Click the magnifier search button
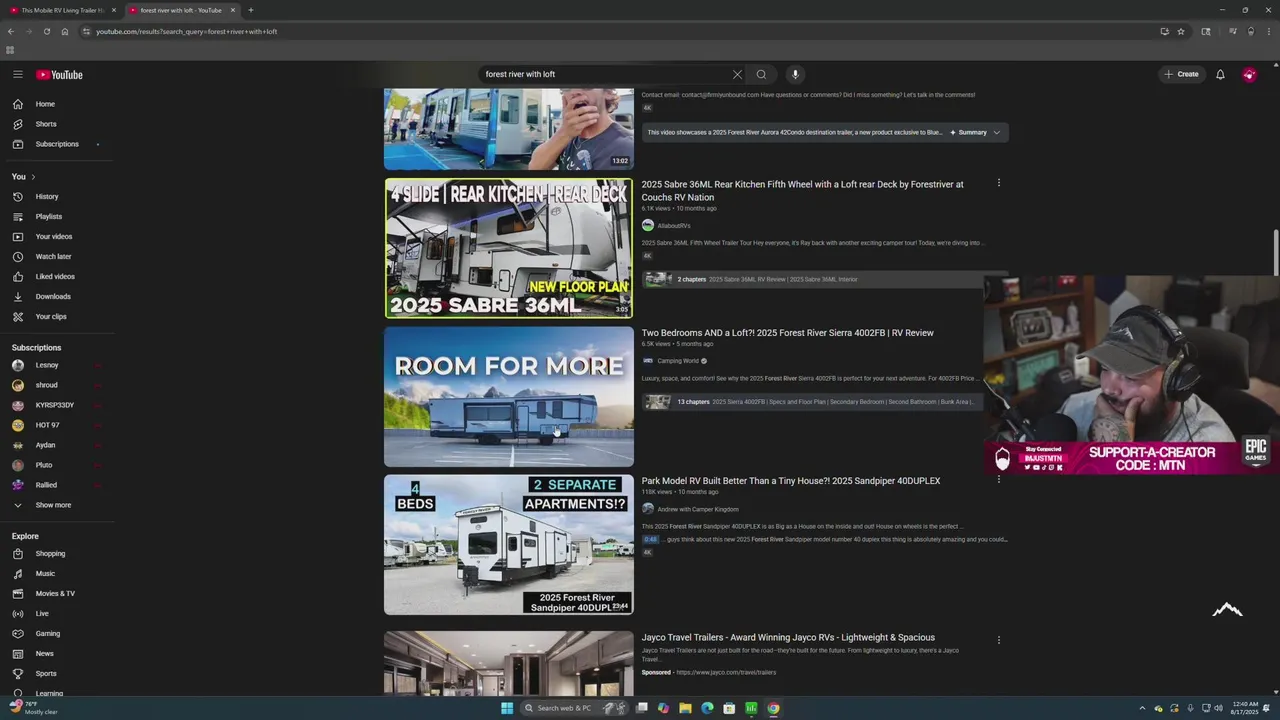This screenshot has width=1280, height=720. 761,74
